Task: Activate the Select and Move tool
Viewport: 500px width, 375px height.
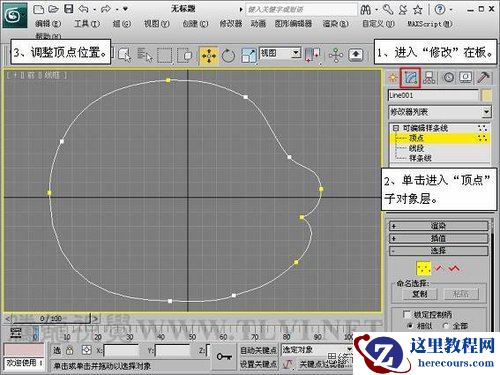Action: pyautogui.click(x=209, y=56)
